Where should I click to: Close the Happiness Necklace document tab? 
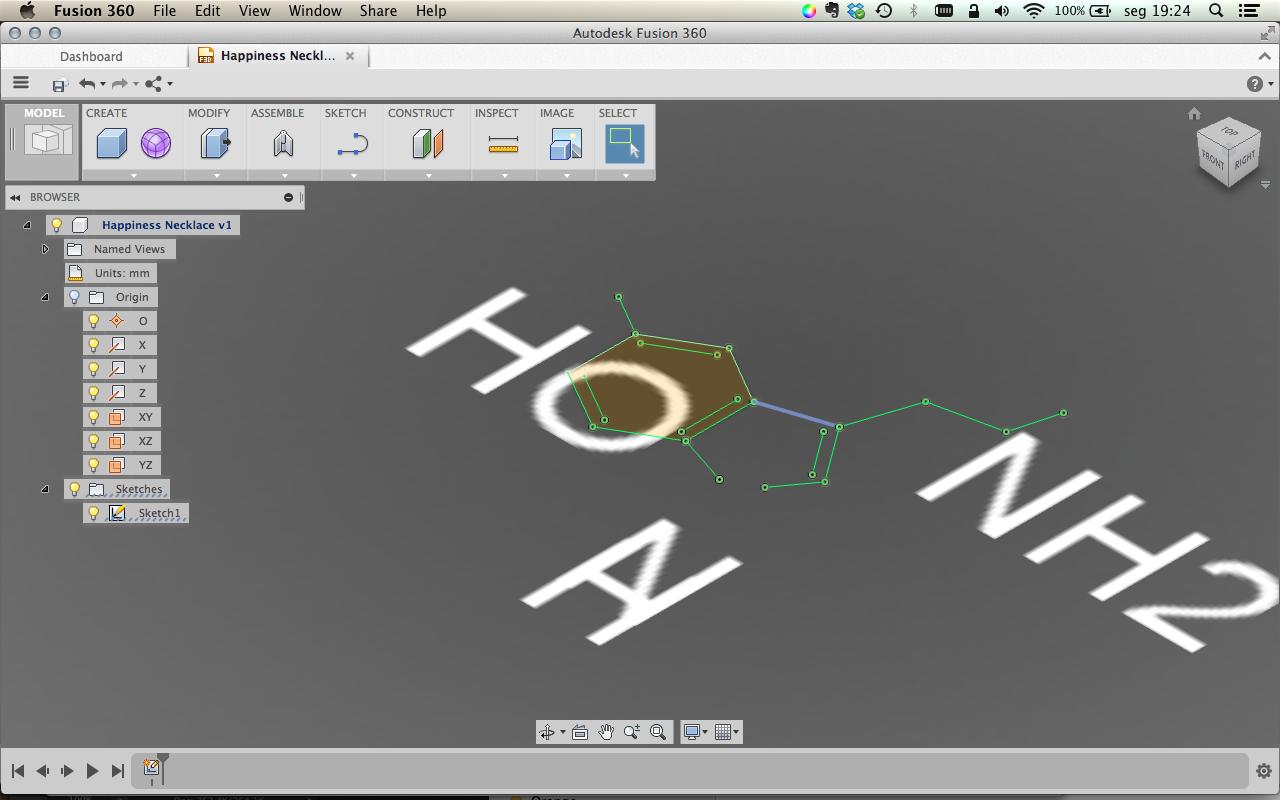coord(350,56)
